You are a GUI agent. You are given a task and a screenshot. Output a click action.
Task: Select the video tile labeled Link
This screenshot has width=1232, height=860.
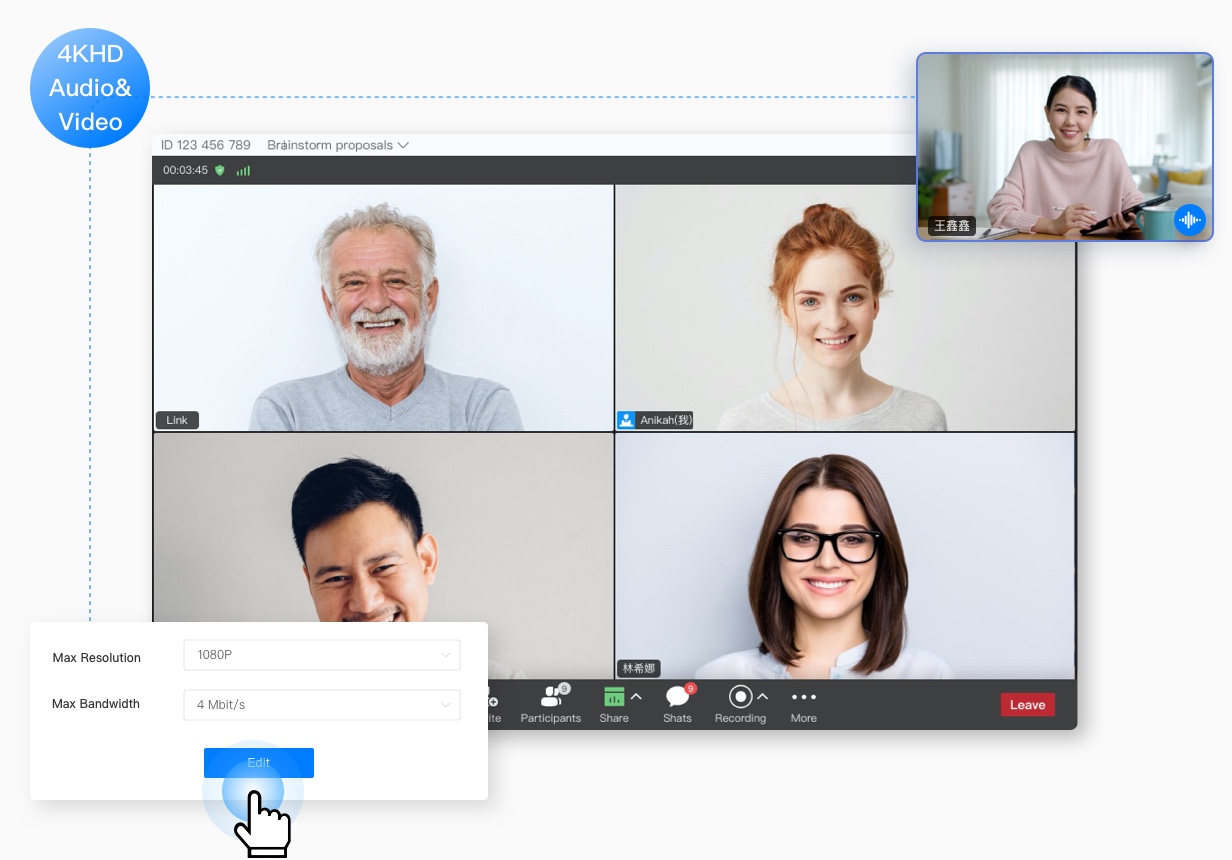(383, 307)
